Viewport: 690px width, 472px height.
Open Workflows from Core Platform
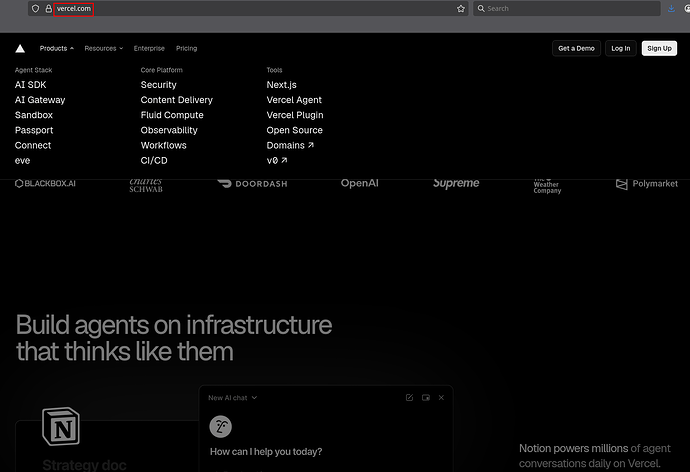point(164,146)
